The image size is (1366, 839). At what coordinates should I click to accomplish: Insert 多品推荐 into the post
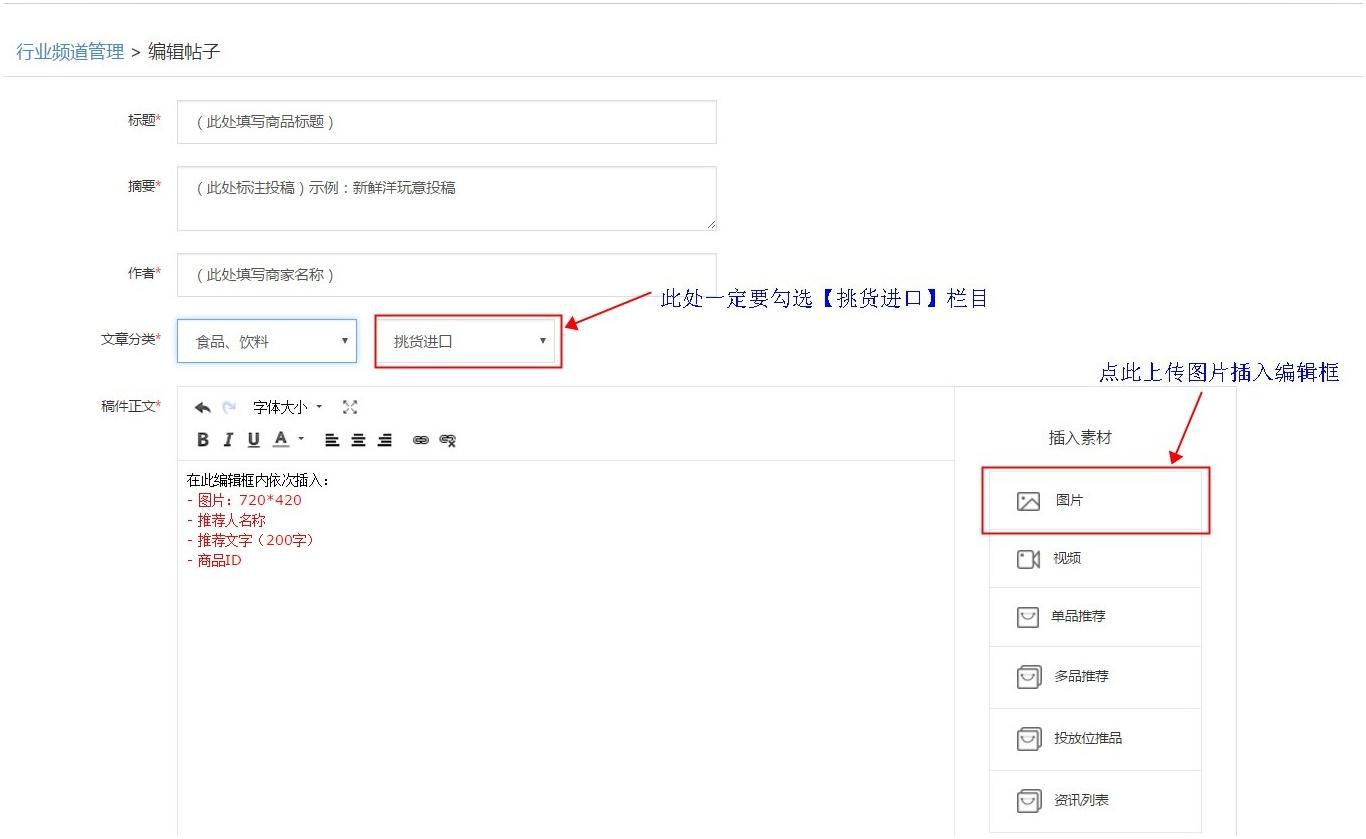click(1095, 677)
